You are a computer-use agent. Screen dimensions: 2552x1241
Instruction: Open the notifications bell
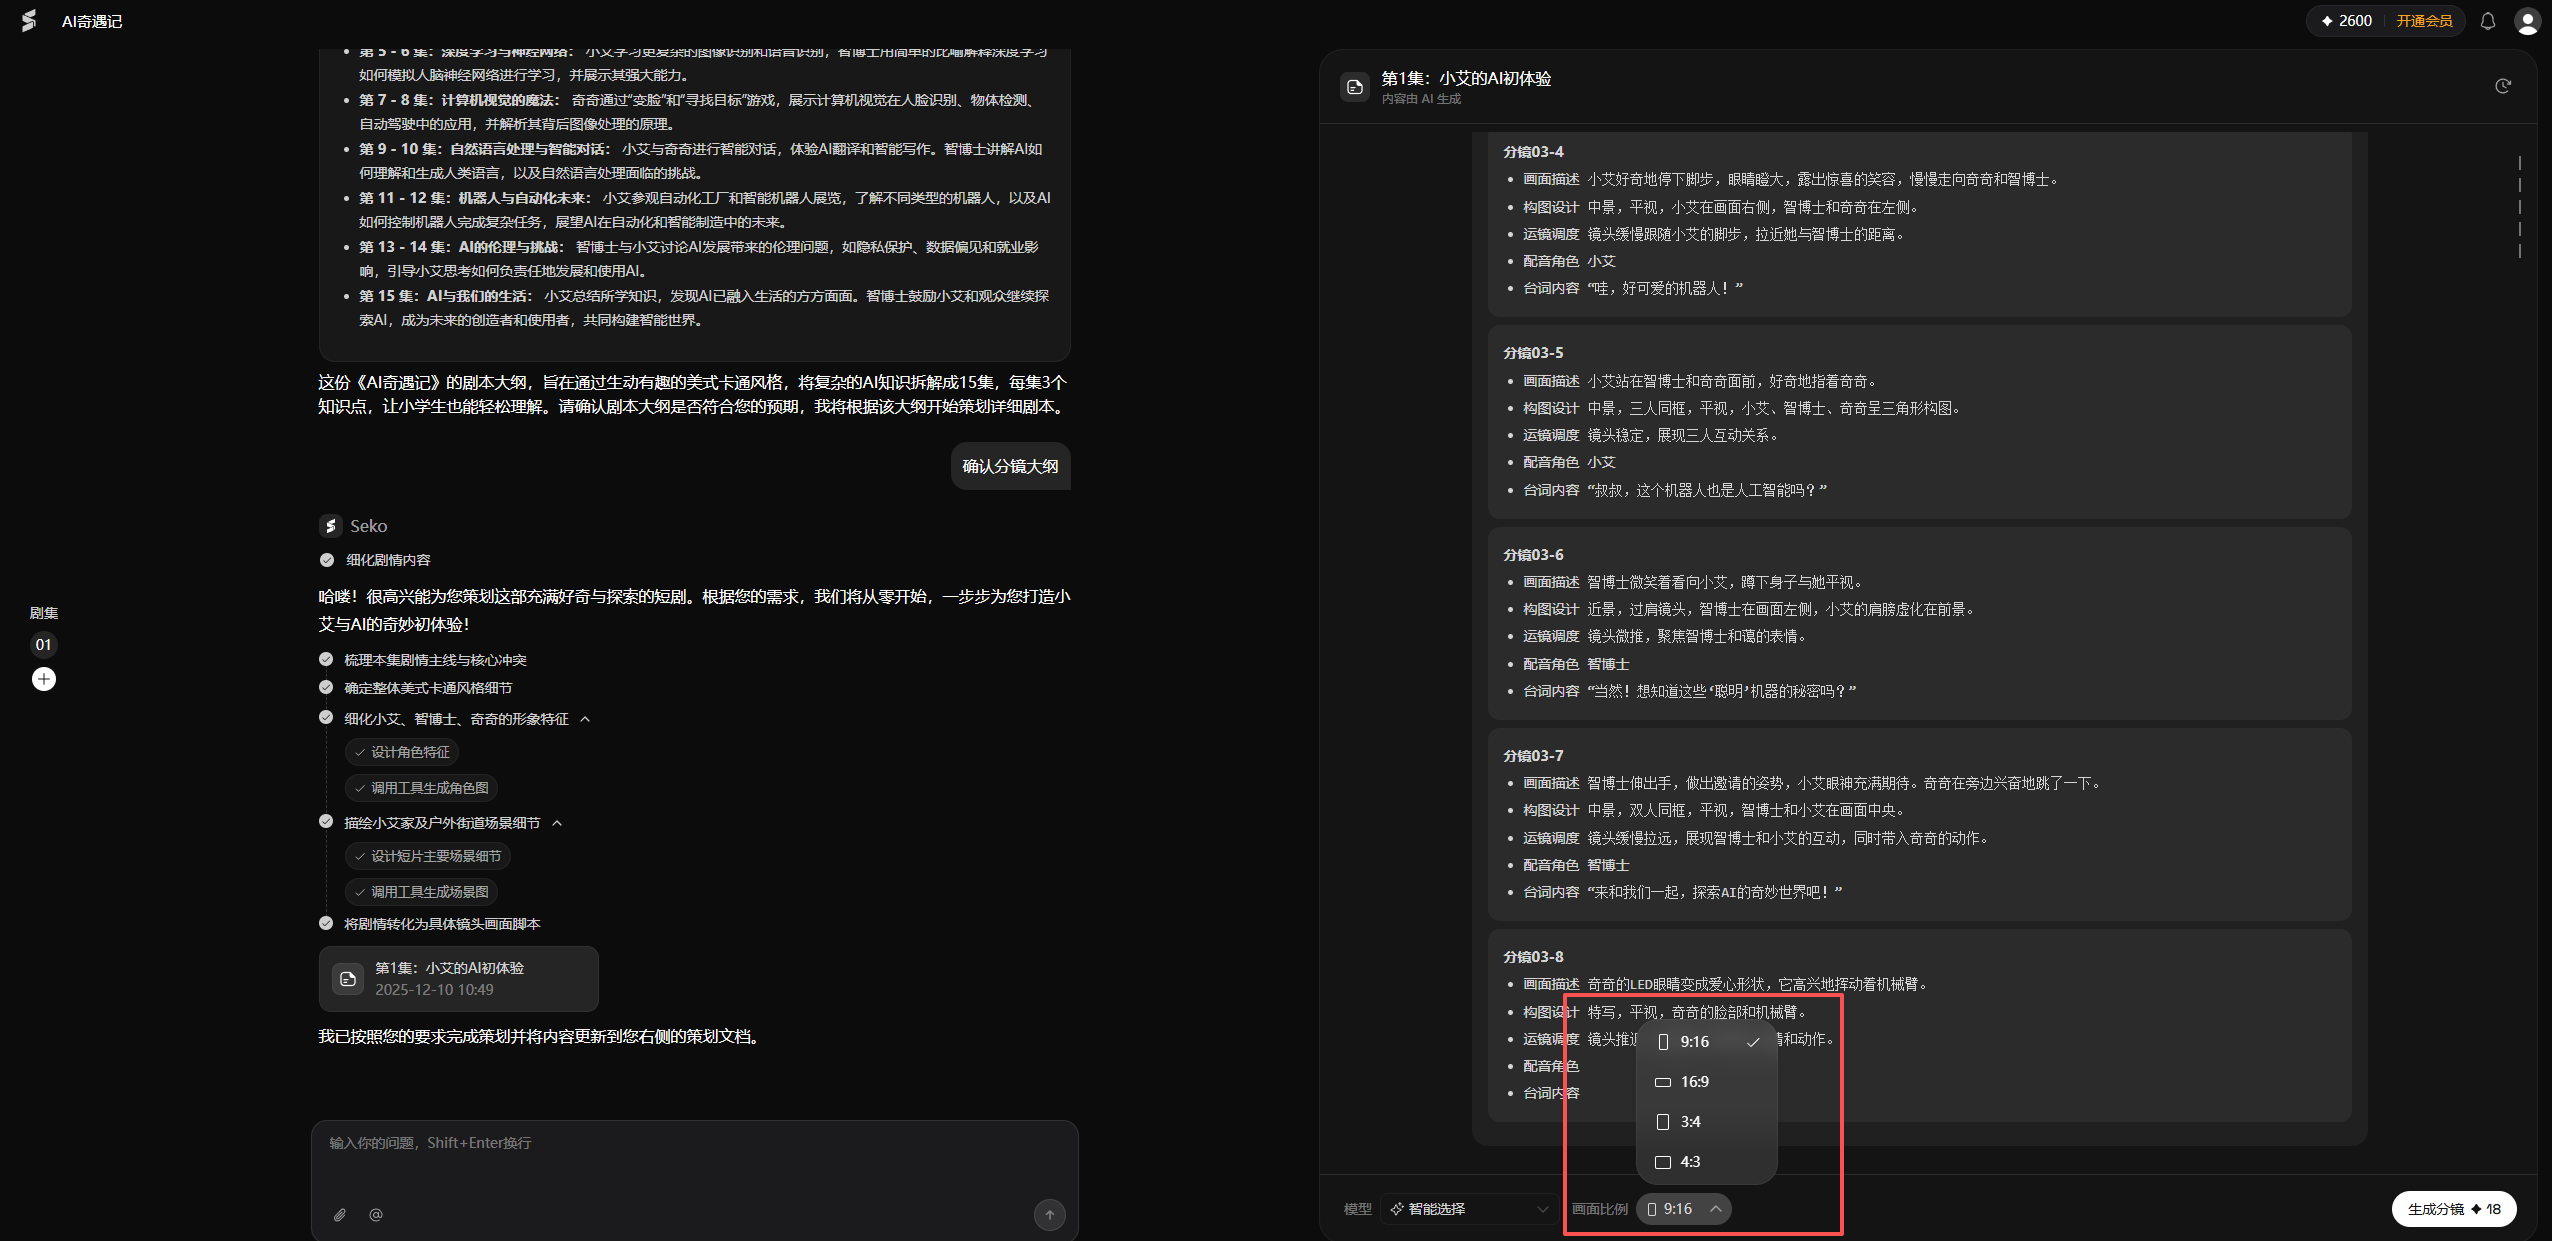pyautogui.click(x=2487, y=21)
